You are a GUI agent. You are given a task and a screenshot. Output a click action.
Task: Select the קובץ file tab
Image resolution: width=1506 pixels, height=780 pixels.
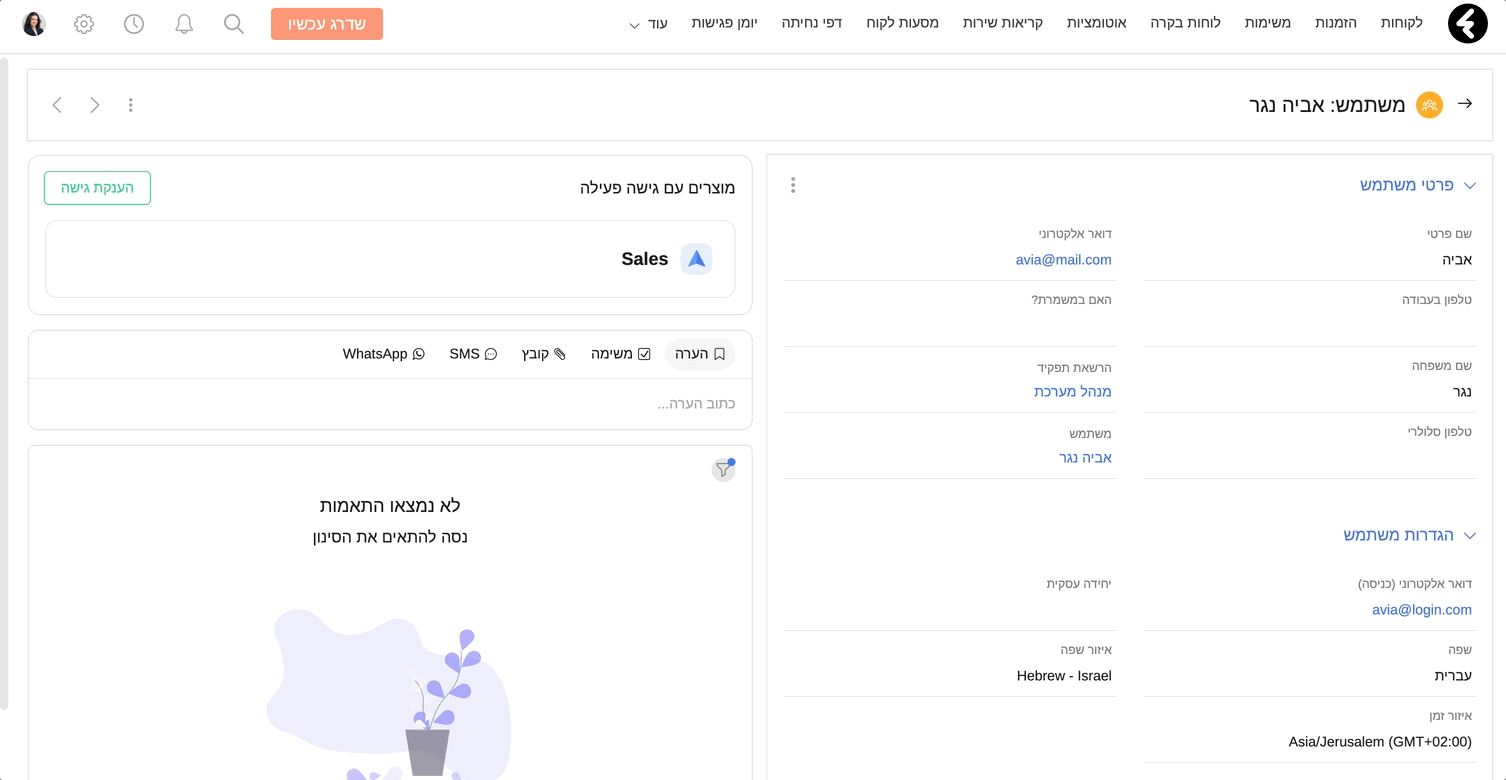[544, 354]
